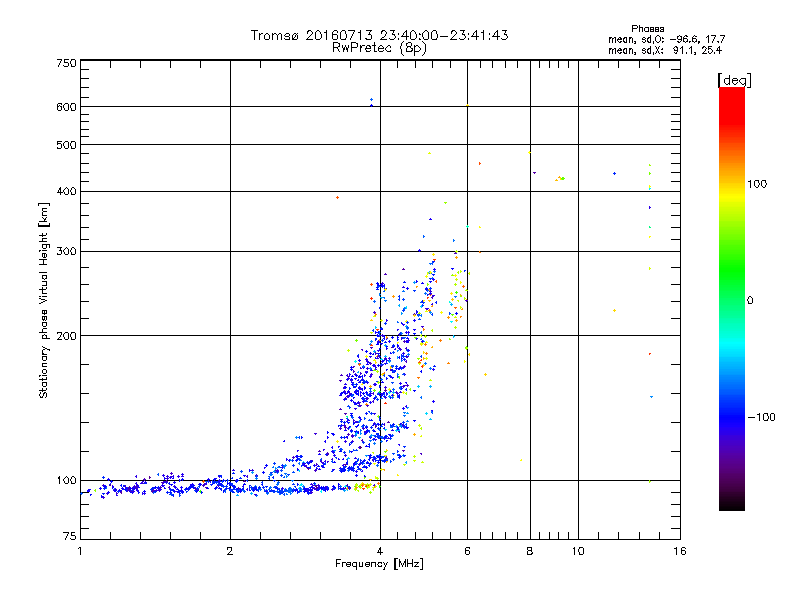
Task: Click the x-axis tick label '16'
Action: 680,551
